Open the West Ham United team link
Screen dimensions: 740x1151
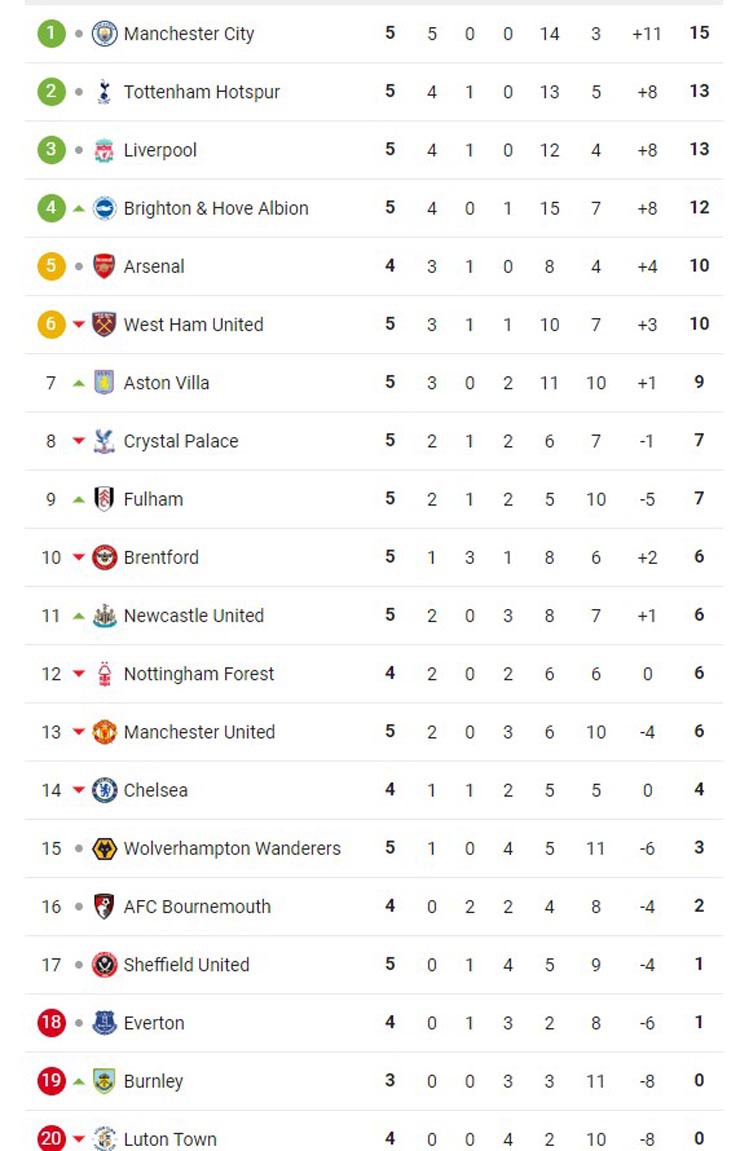point(193,324)
